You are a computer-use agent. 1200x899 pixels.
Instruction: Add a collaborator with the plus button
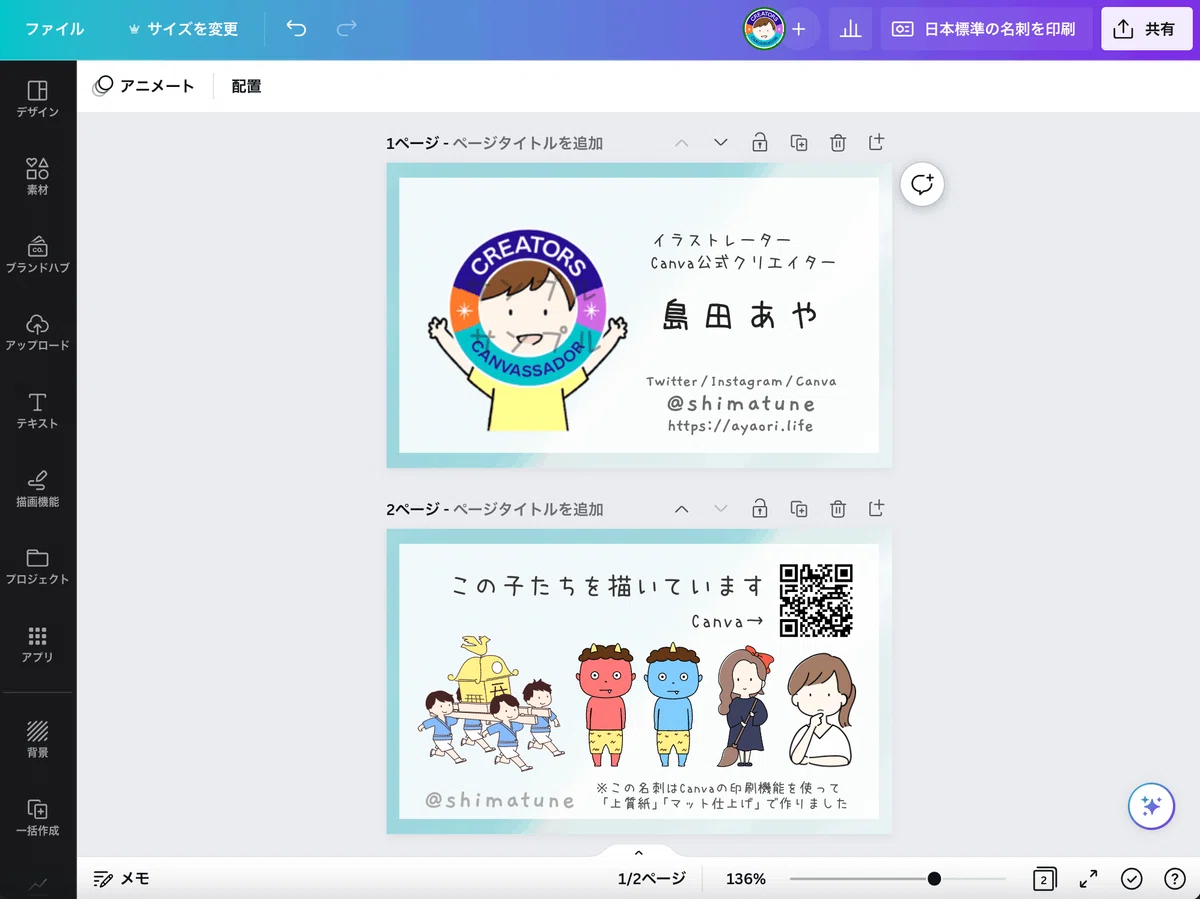pyautogui.click(x=799, y=29)
